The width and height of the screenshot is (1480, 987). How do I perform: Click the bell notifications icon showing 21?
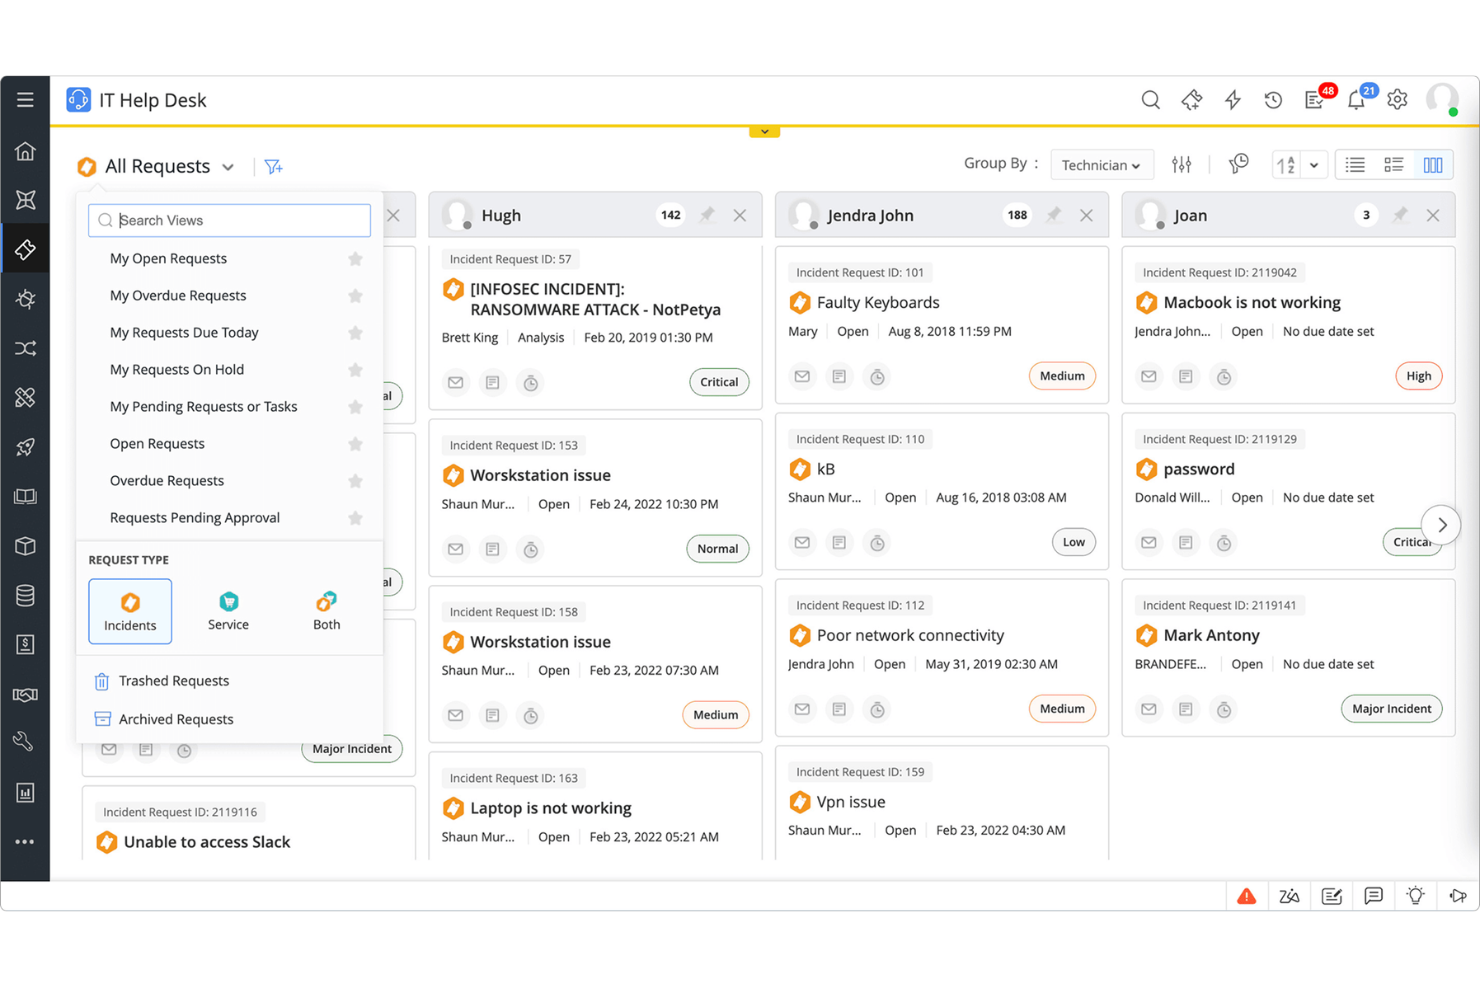tap(1356, 100)
